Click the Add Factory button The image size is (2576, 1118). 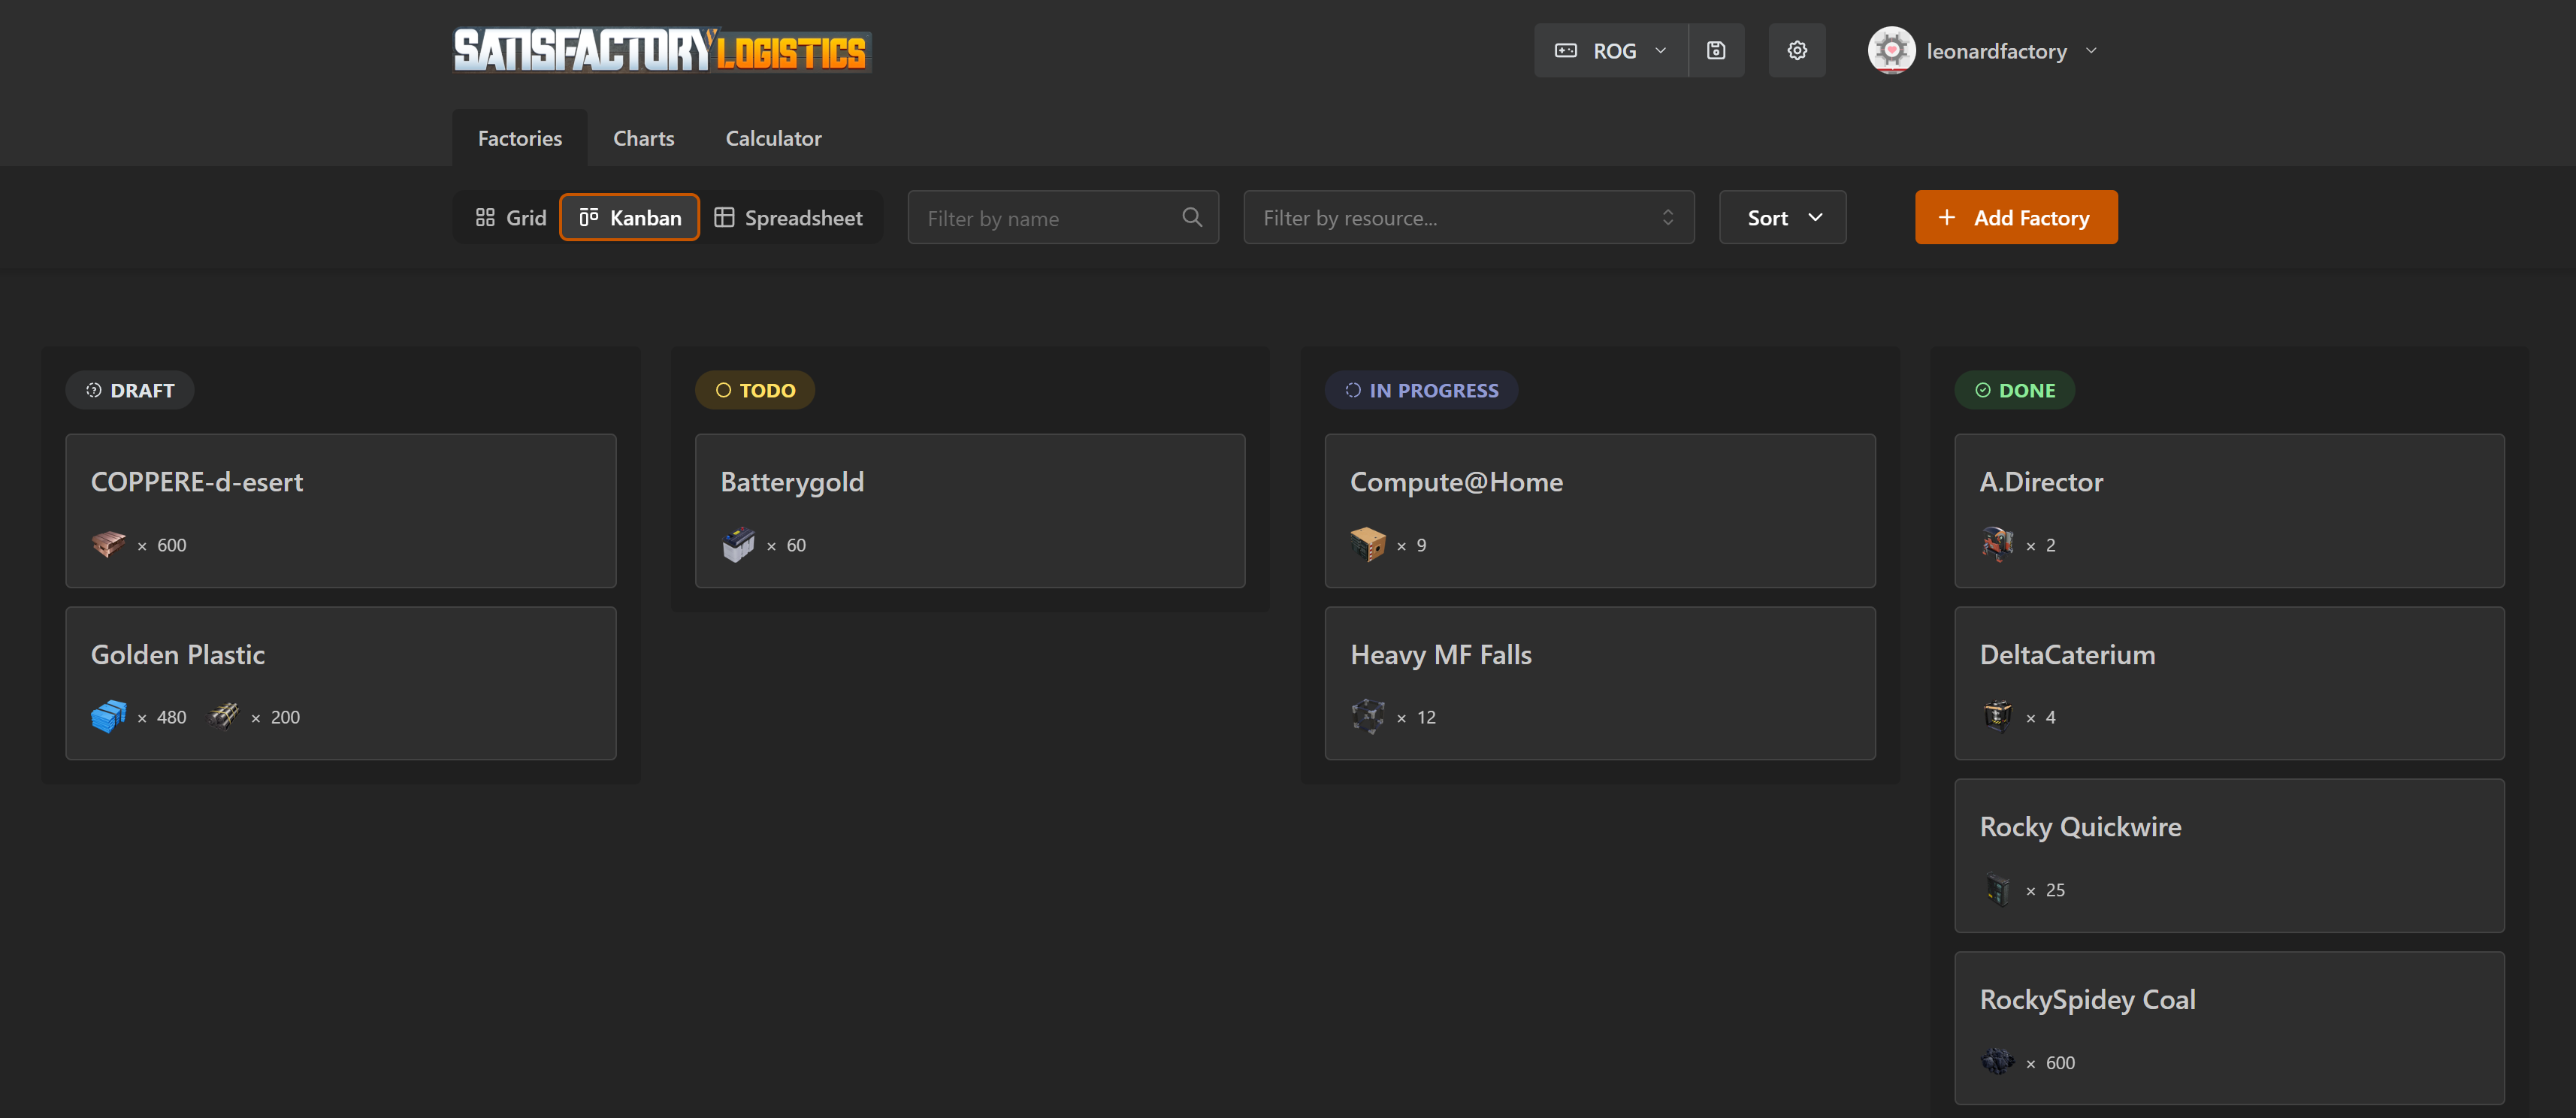point(2015,218)
